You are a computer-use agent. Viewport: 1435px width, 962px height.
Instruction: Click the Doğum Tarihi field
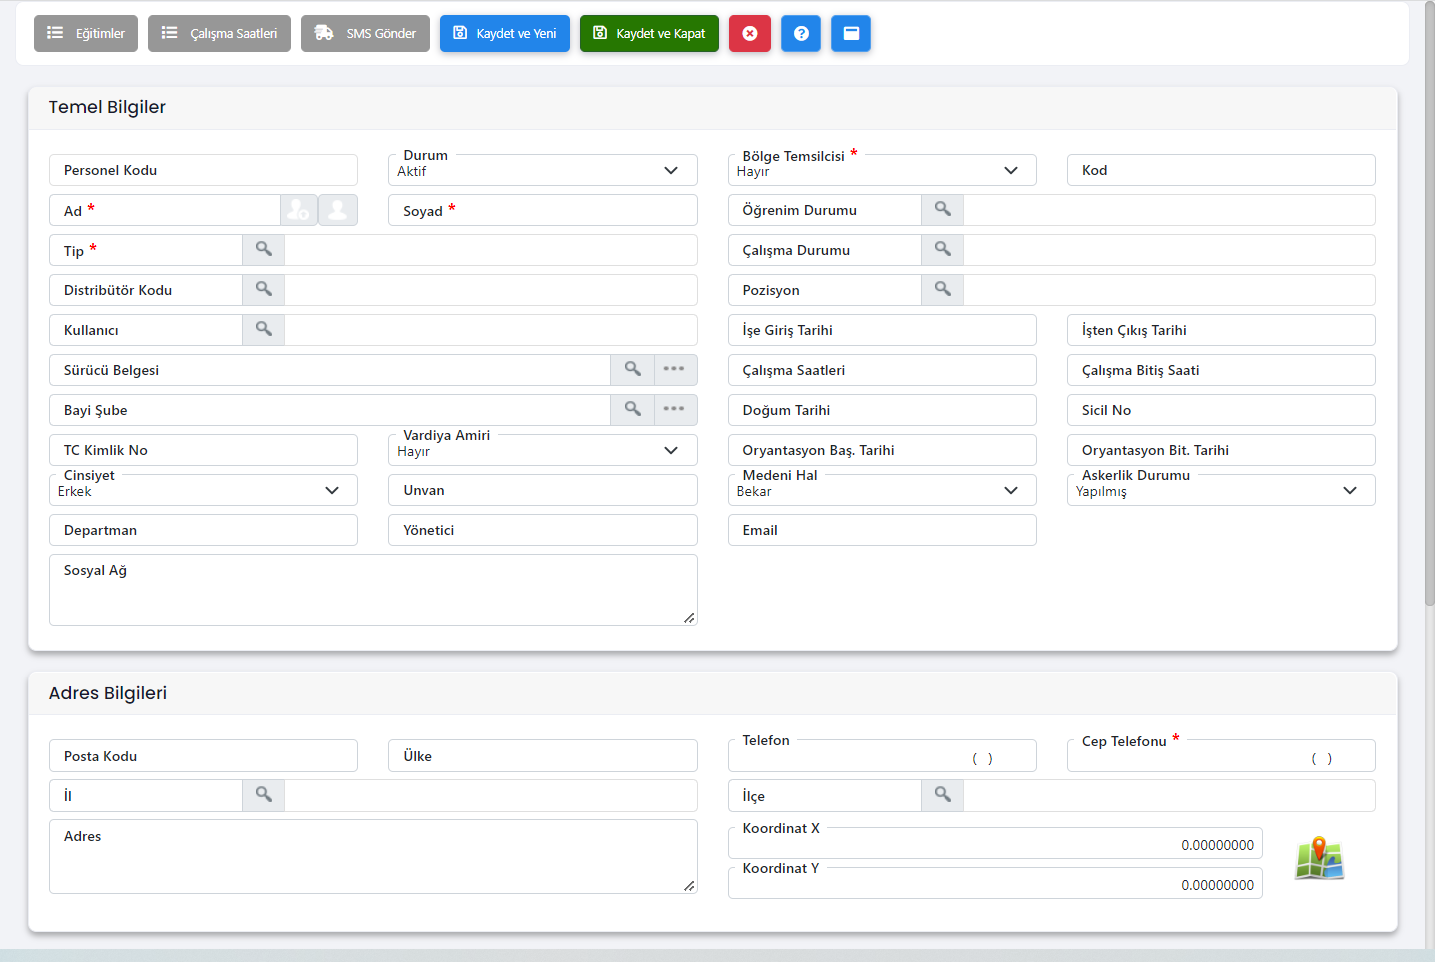pyautogui.click(x=882, y=410)
